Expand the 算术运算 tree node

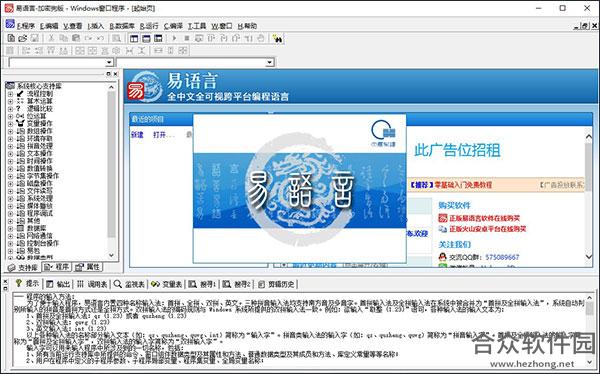[10, 101]
